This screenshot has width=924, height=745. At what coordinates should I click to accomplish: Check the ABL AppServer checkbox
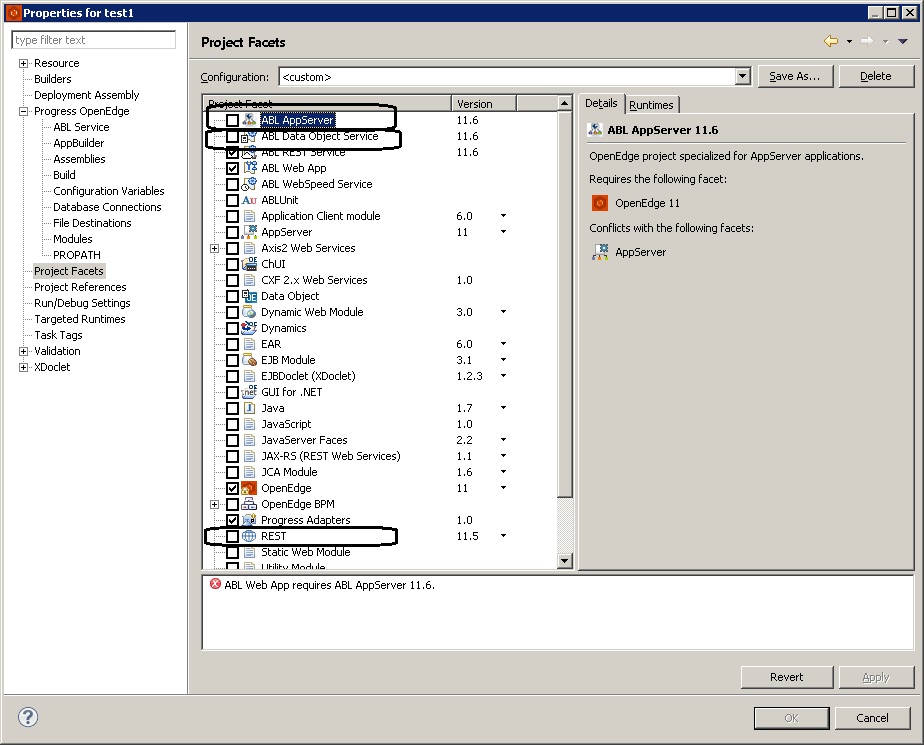point(233,120)
